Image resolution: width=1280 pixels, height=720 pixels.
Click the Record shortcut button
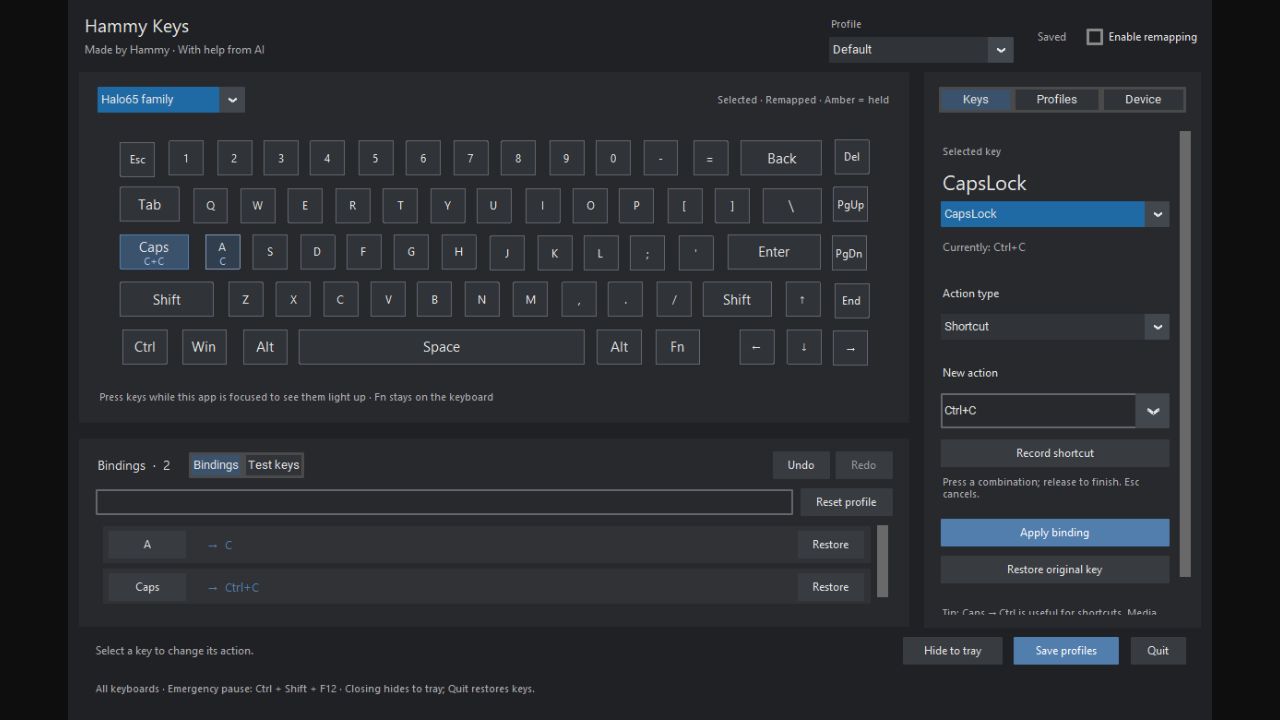[x=1055, y=453]
